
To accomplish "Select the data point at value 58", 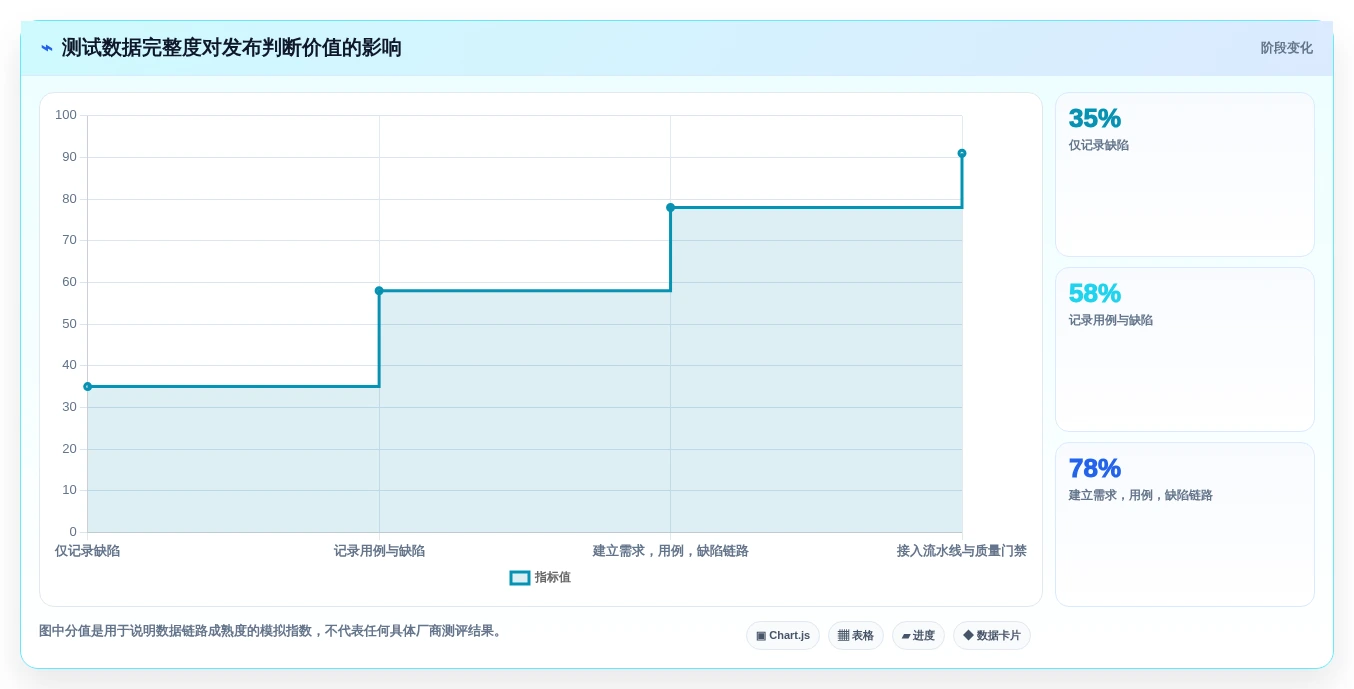I will 379,291.
